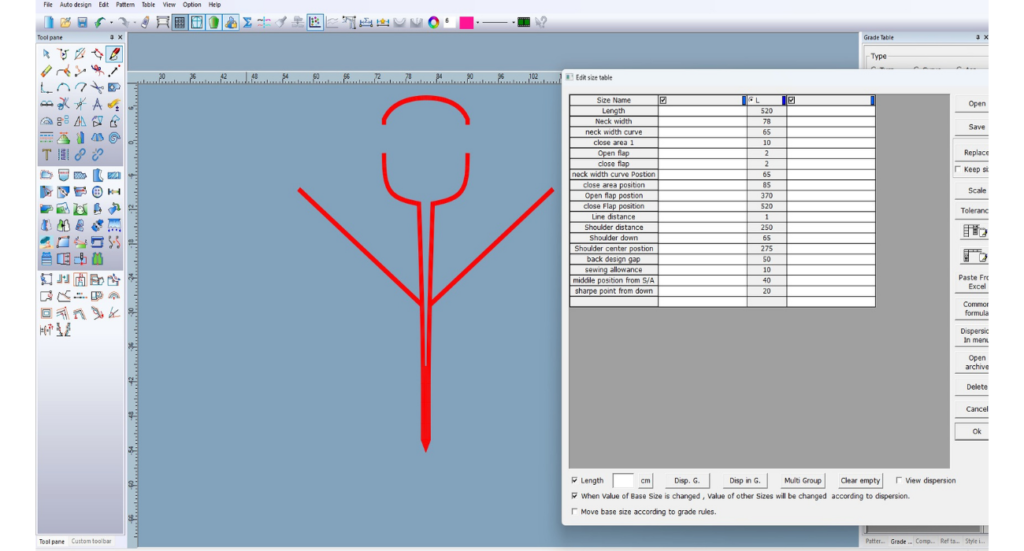This screenshot has height=551, width=1024.
Task: Click the table-copy icon below Tolerance
Action: 974,231
